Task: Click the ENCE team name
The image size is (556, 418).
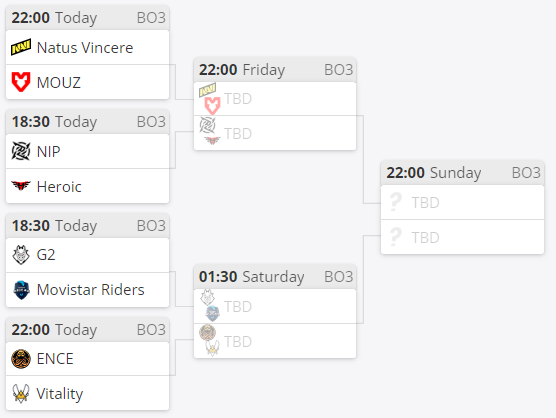Action: tap(55, 359)
